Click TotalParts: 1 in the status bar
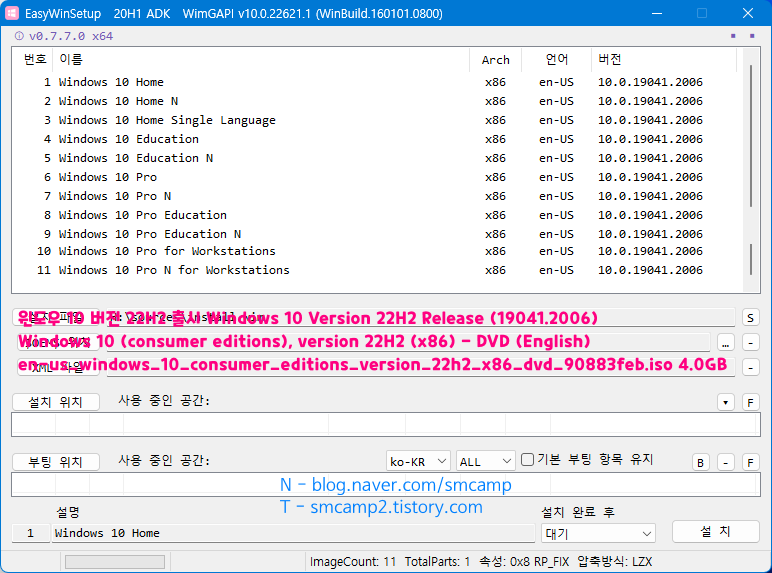 (x=437, y=562)
